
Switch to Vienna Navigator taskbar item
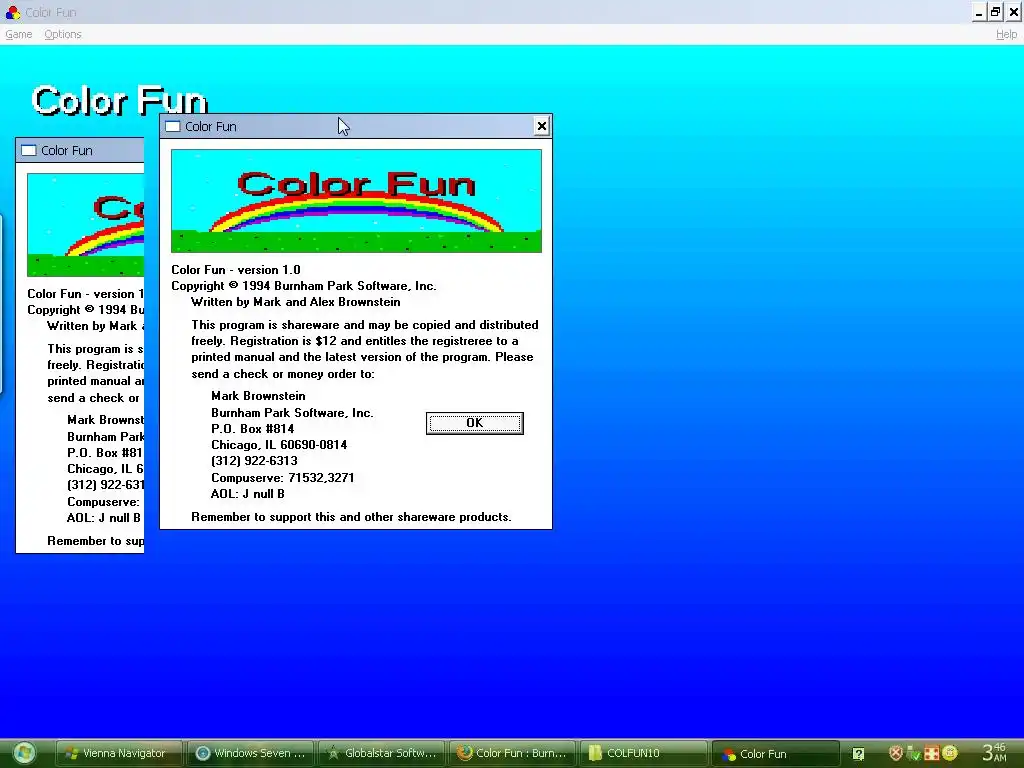(x=118, y=753)
